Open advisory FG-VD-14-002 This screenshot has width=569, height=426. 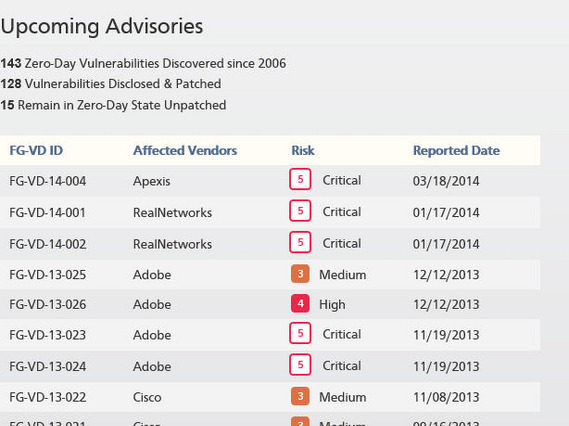click(x=48, y=244)
